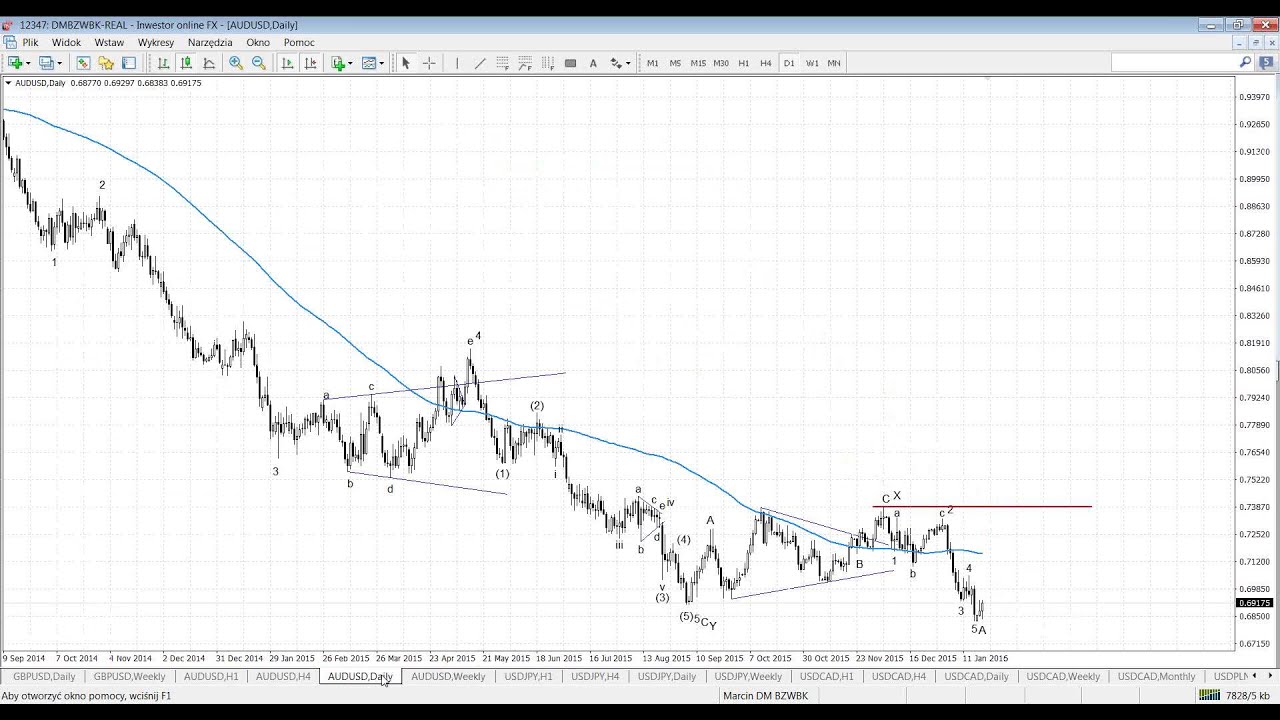Switch to Line Chart display
The height and width of the screenshot is (720, 1280).
209,63
